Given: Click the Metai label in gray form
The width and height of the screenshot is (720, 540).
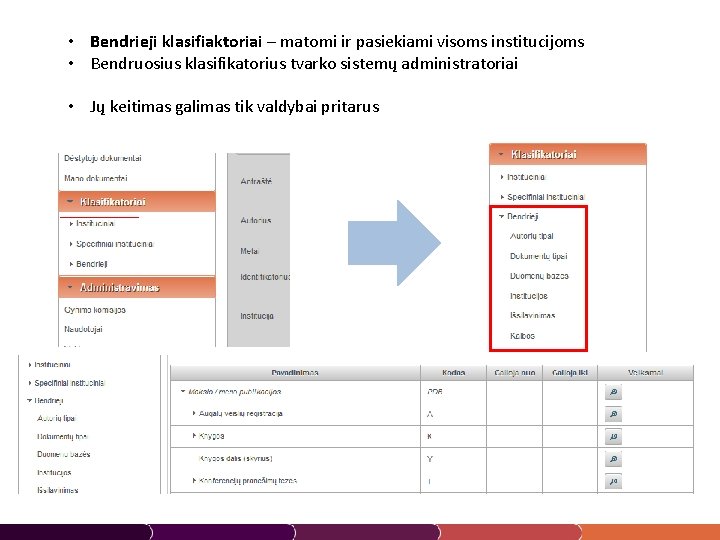Looking at the screenshot, I should pyautogui.click(x=249, y=251).
